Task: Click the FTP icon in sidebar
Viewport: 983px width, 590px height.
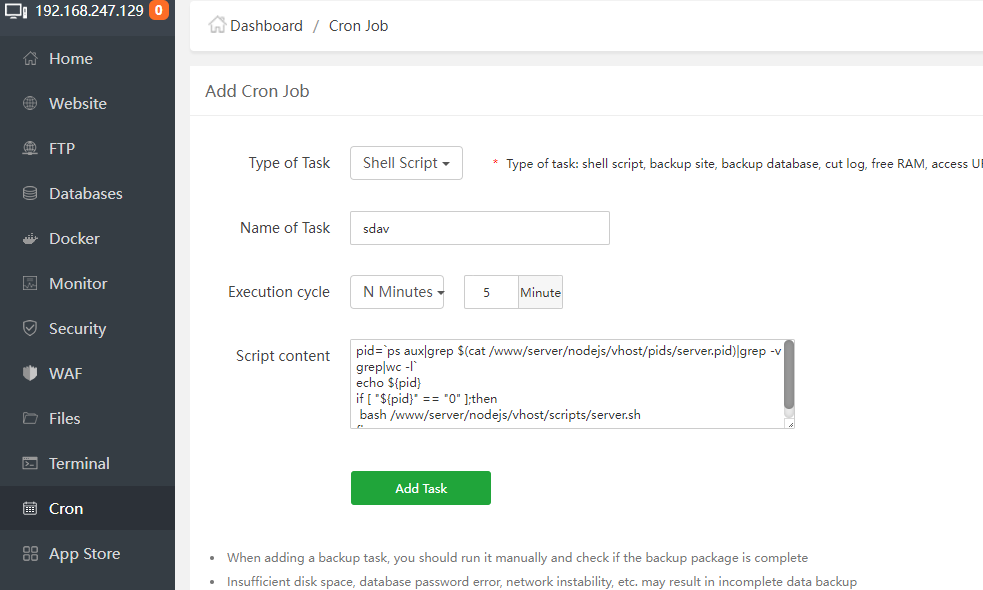Action: tap(30, 149)
